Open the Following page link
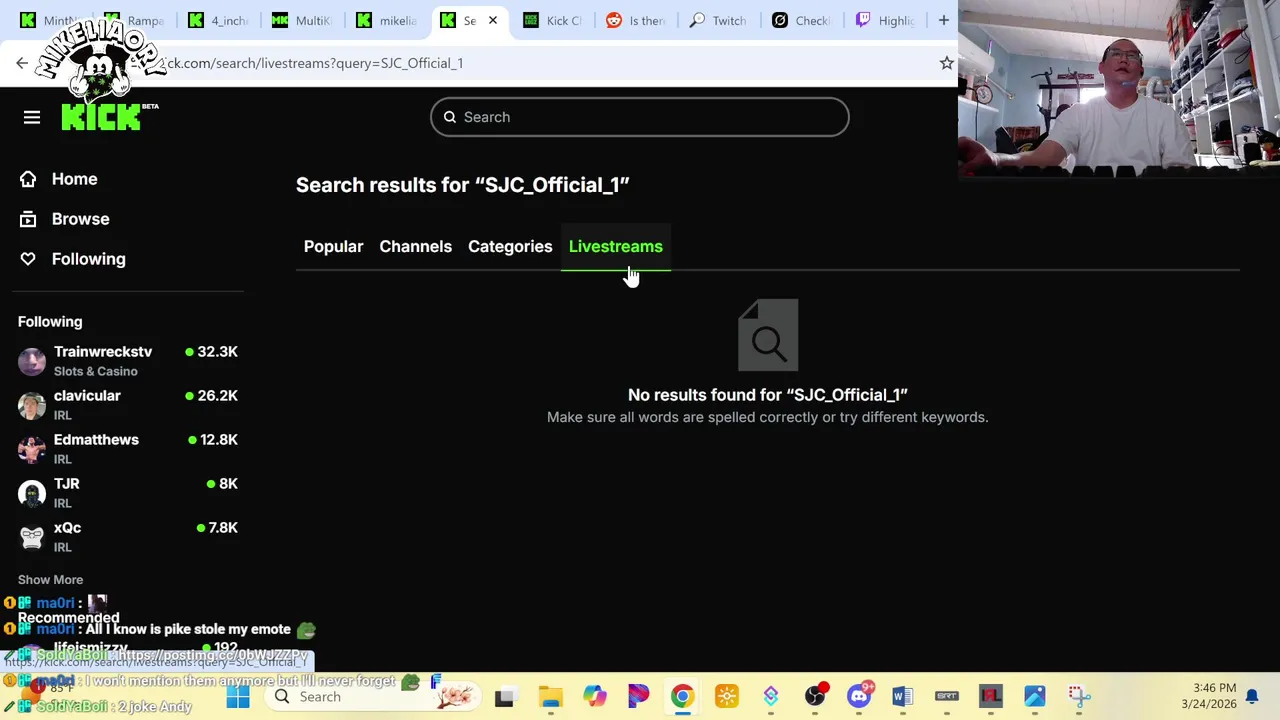Viewport: 1280px width, 720px height. click(88, 259)
